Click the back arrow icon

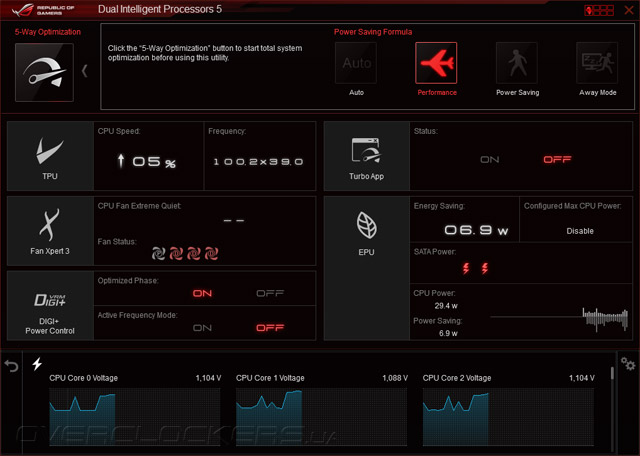11,365
